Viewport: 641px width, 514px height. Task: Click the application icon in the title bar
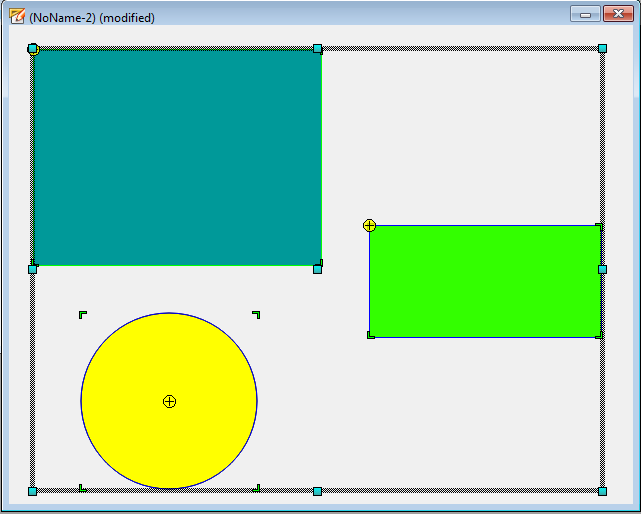(x=17, y=16)
